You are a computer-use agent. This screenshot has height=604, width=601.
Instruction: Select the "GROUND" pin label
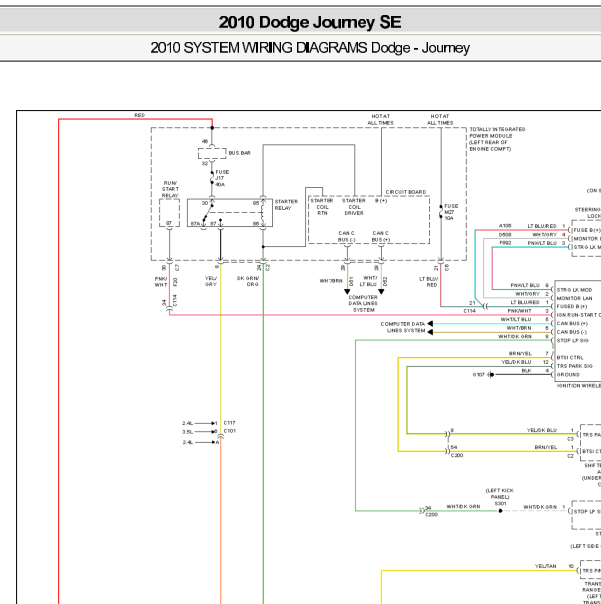click(568, 374)
